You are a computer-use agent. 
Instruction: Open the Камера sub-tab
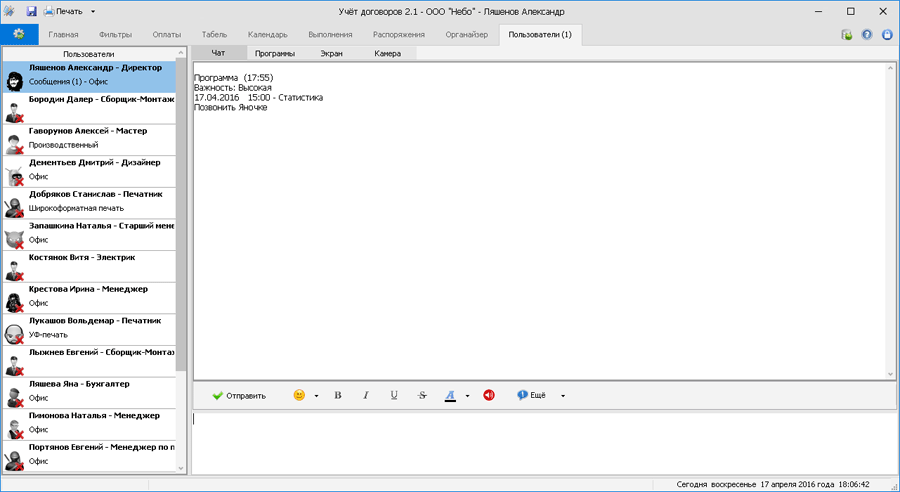(x=387, y=53)
